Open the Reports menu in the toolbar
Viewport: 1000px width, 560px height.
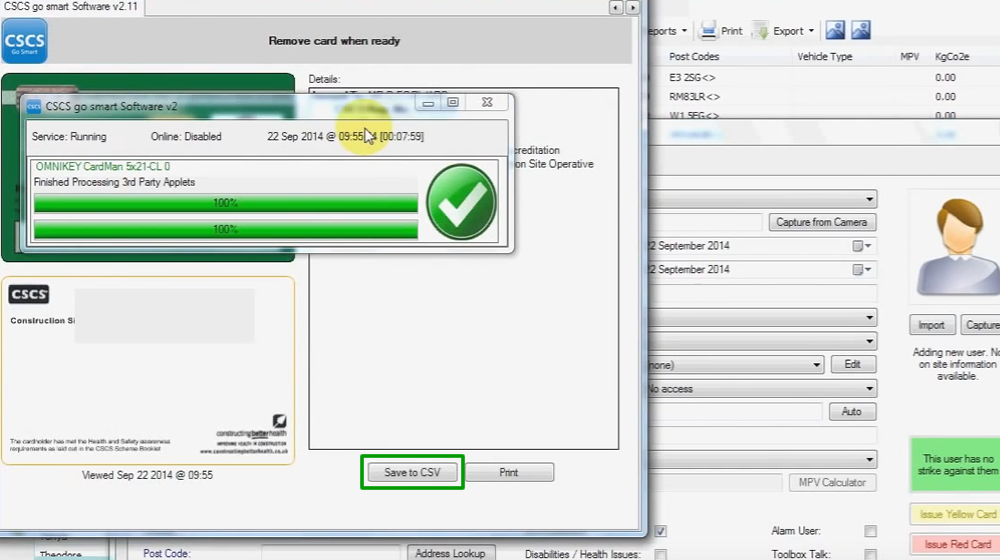coord(668,31)
